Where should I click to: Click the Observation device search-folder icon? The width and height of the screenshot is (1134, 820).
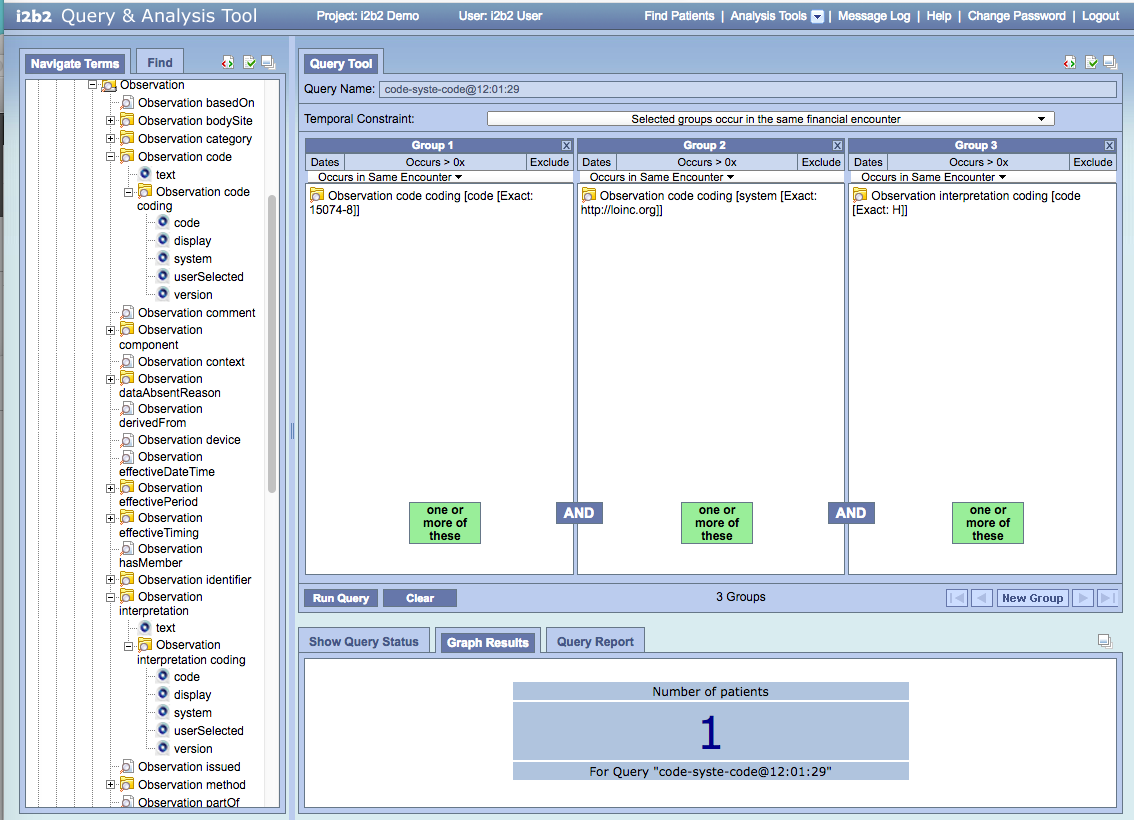coord(127,439)
